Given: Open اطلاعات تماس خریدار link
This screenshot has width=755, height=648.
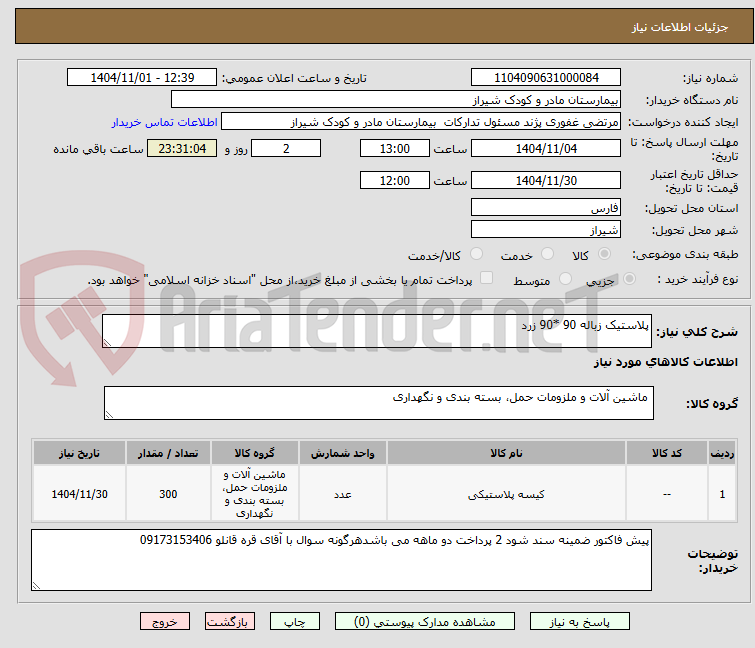Looking at the screenshot, I should click(x=165, y=122).
